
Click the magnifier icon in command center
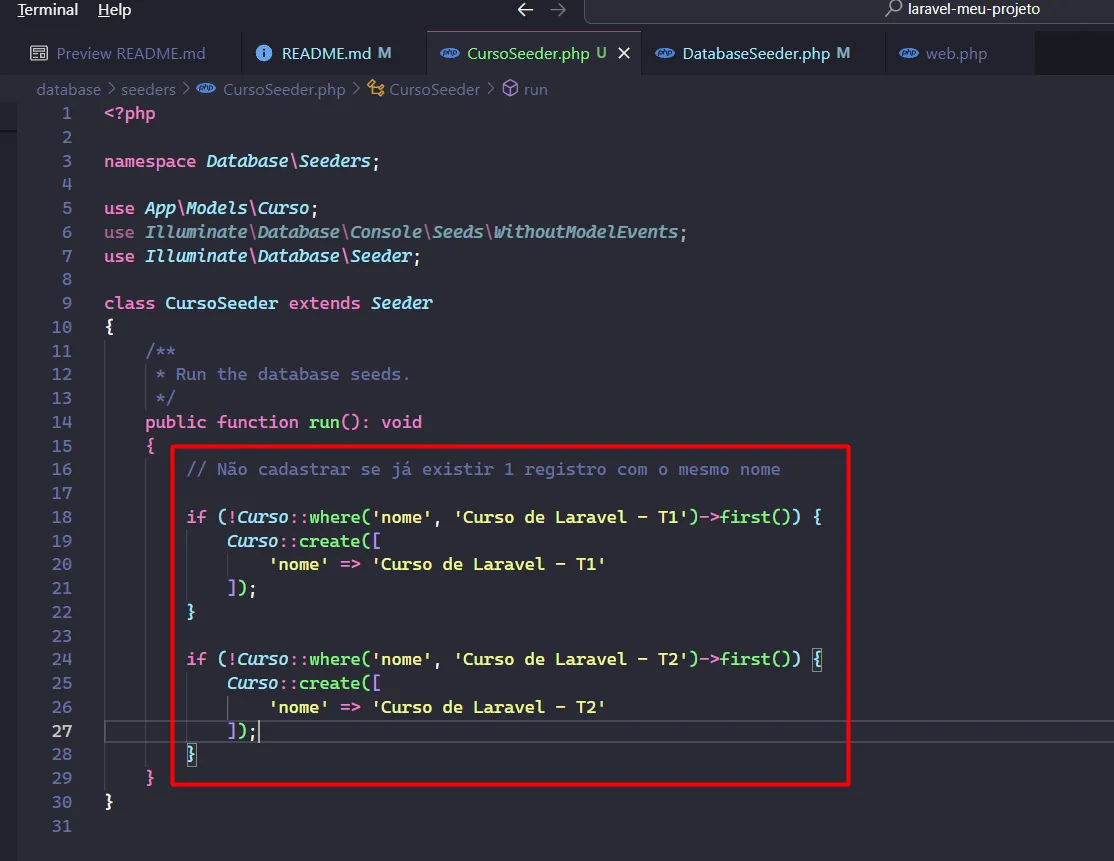pyautogui.click(x=893, y=9)
